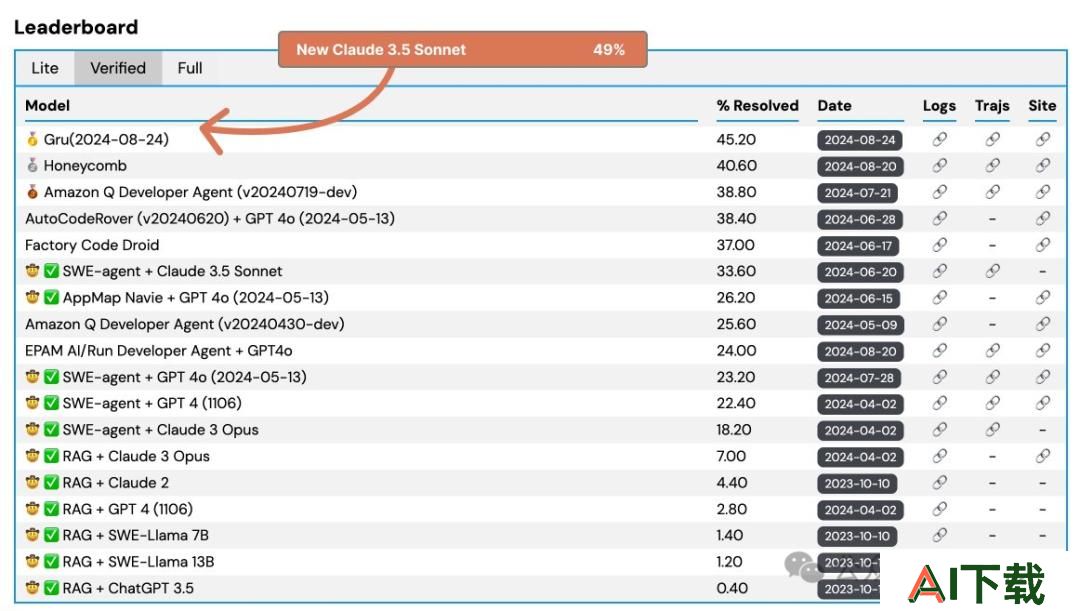Open trajs link for Honeycomb
This screenshot has height=611, width=1080.
(x=992, y=166)
